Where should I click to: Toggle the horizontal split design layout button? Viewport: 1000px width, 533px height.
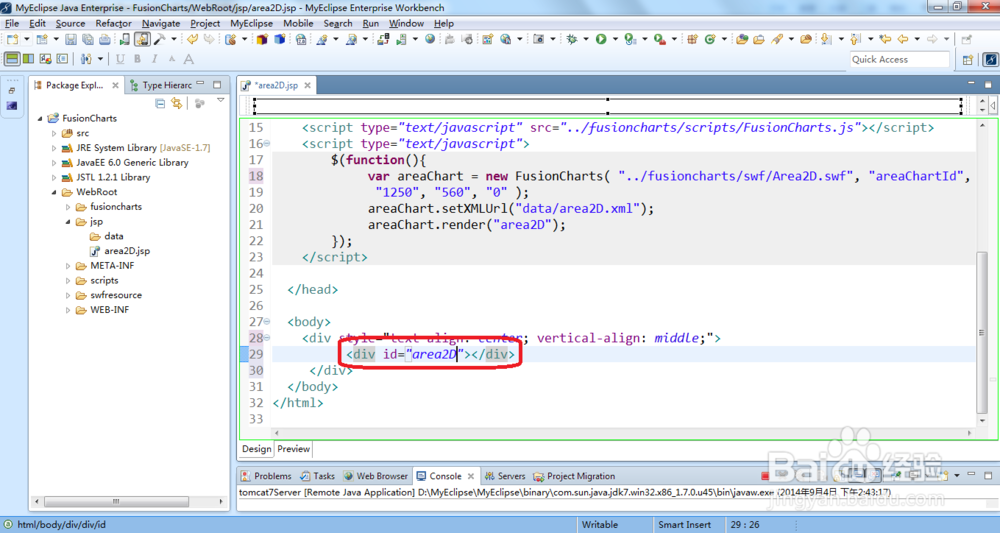[x=12, y=59]
